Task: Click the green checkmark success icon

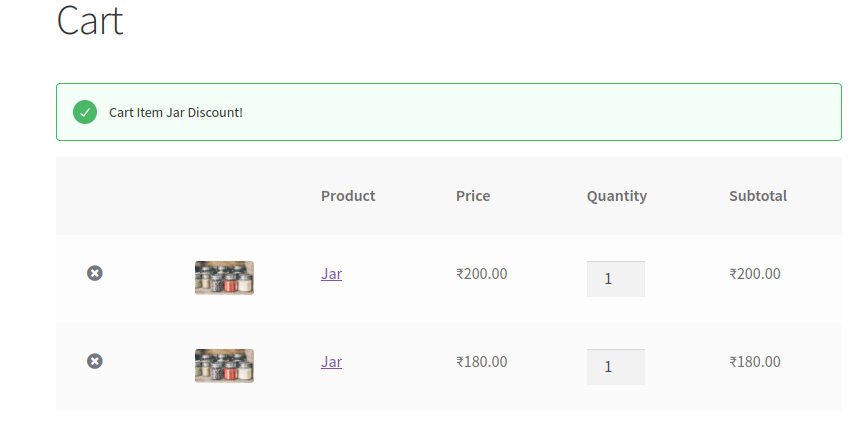Action: pos(85,112)
